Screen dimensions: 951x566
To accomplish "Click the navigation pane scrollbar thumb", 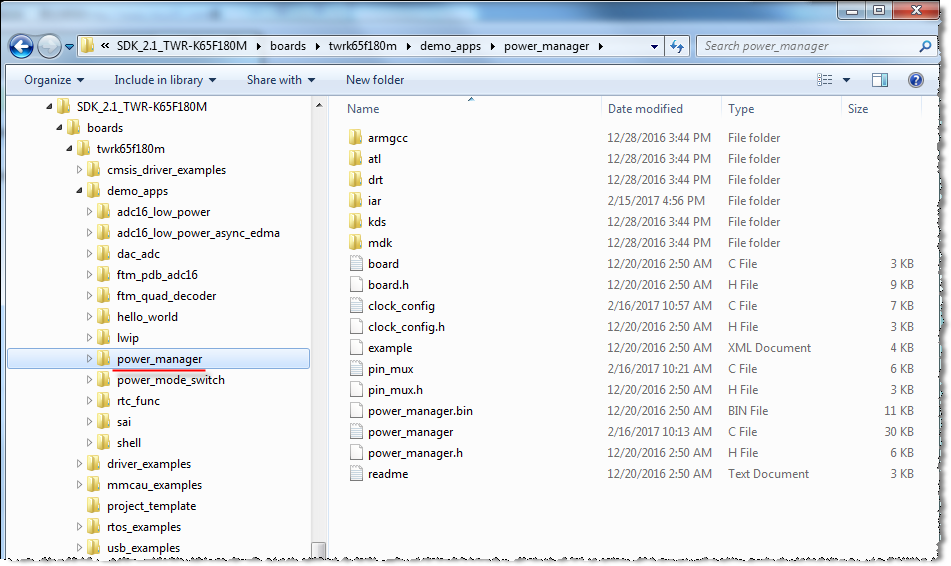I will (319, 550).
